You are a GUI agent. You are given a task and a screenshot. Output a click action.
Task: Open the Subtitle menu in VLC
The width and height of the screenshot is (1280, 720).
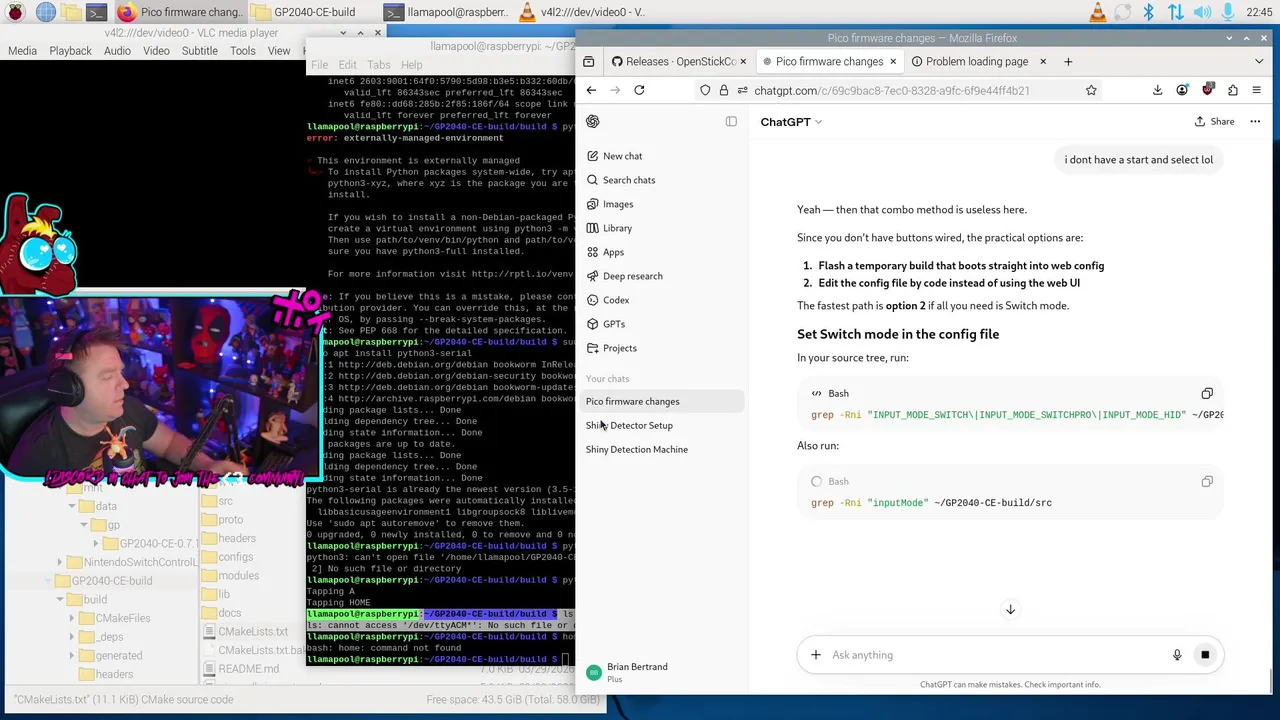point(199,51)
